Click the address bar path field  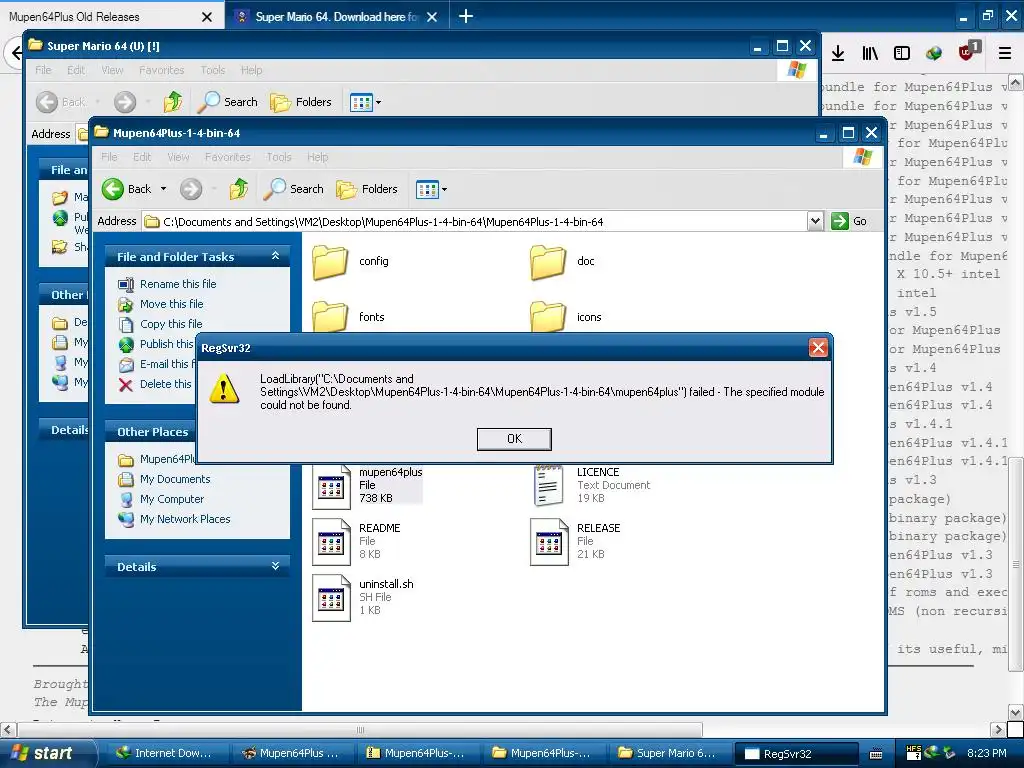pyautogui.click(x=474, y=222)
